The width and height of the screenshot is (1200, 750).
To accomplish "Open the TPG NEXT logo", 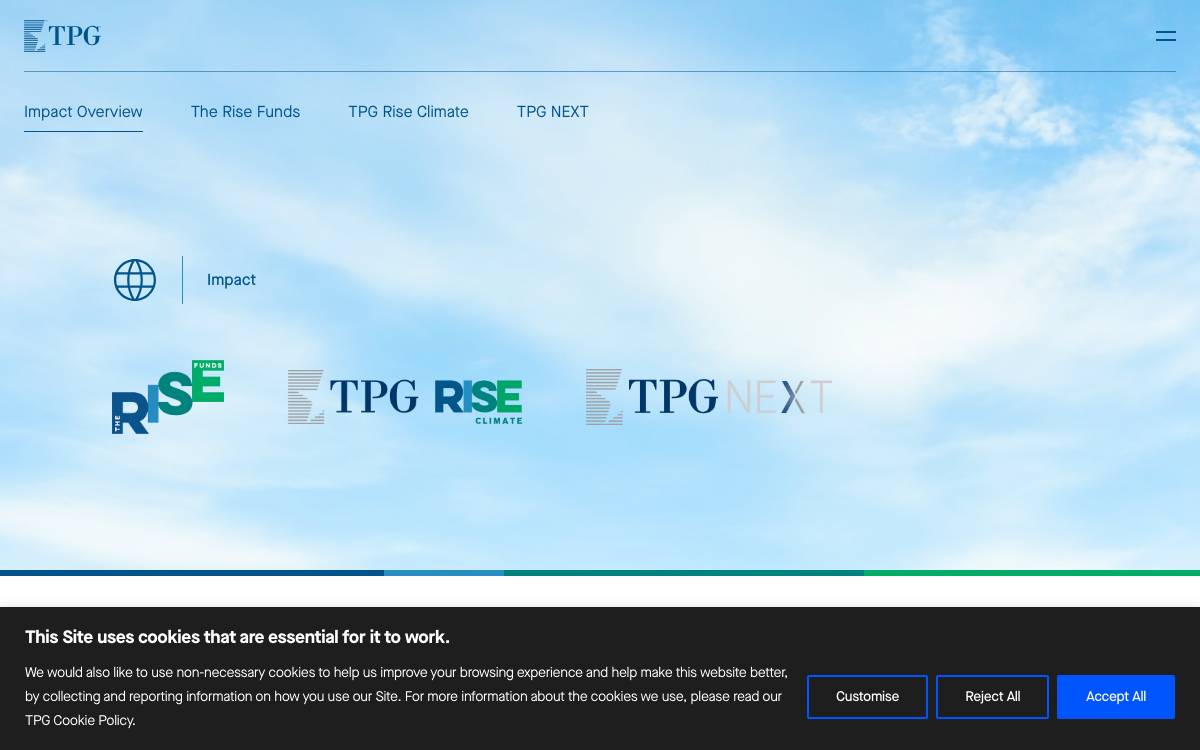I will click(709, 397).
